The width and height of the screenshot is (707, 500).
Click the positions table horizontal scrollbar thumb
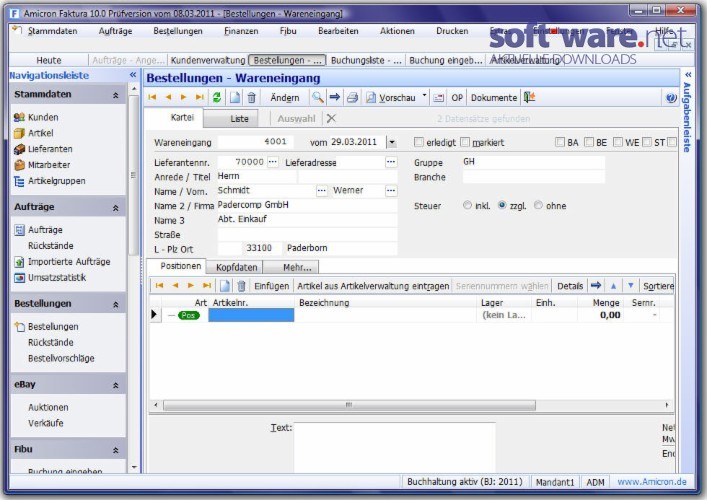349,405
